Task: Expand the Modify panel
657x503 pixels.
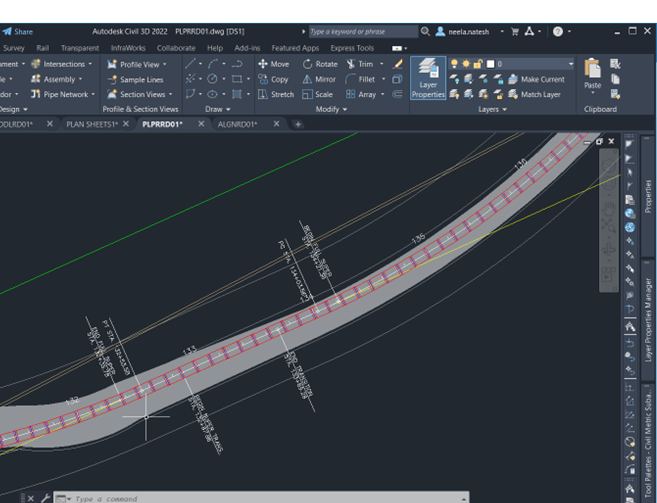Action: click(x=331, y=109)
